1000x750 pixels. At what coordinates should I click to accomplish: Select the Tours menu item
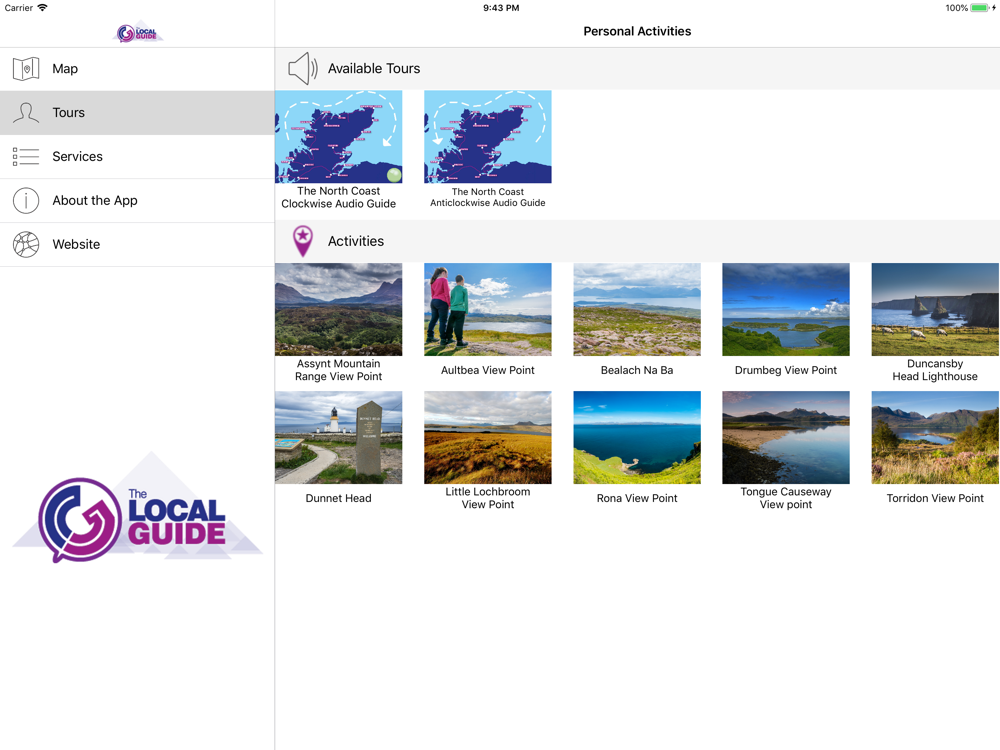[137, 113]
